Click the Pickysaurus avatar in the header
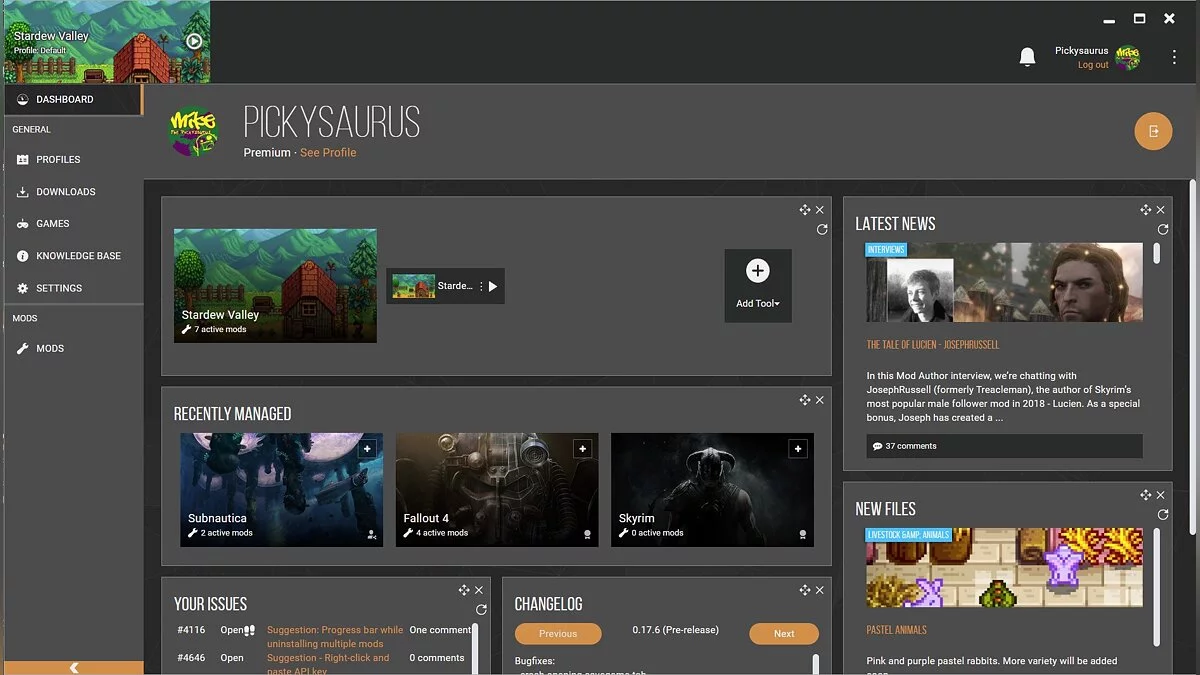The height and width of the screenshot is (675, 1200). coord(1127,58)
